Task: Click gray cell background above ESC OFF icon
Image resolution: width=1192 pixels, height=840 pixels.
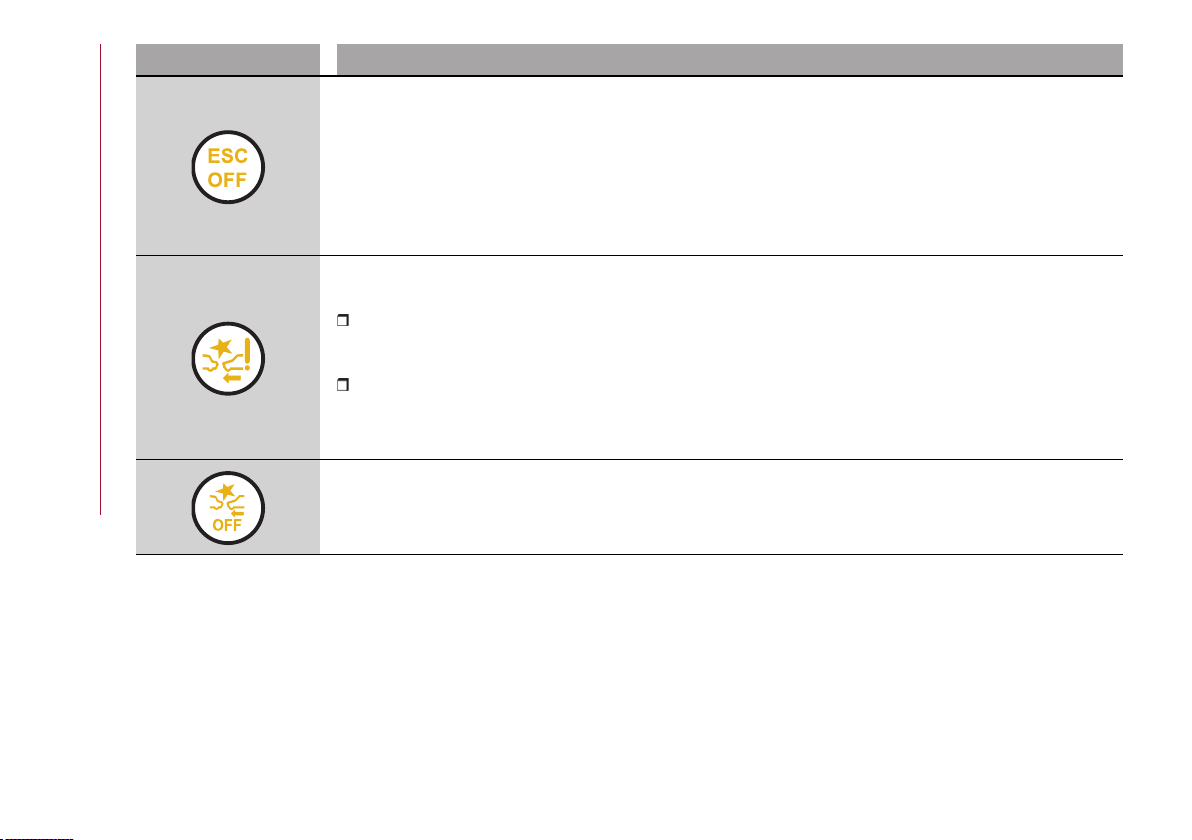Action: pyautogui.click(x=228, y=103)
